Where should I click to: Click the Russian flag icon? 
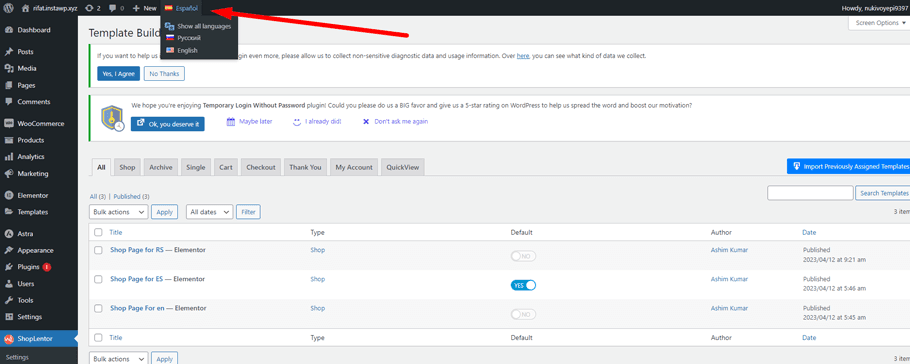click(x=170, y=38)
